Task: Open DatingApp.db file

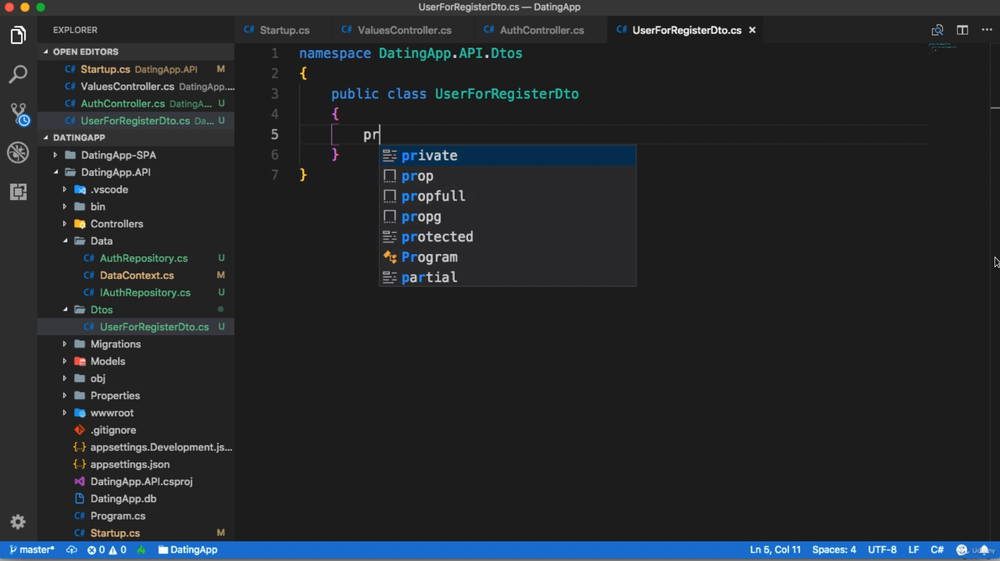Action: (136, 499)
